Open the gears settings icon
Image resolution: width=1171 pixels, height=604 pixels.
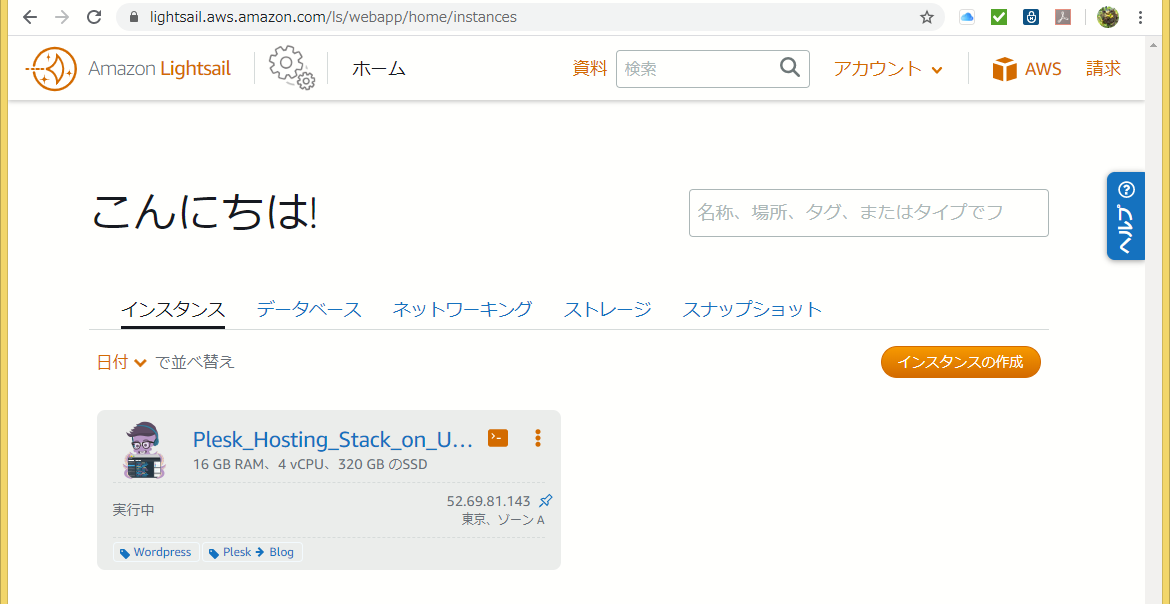291,68
